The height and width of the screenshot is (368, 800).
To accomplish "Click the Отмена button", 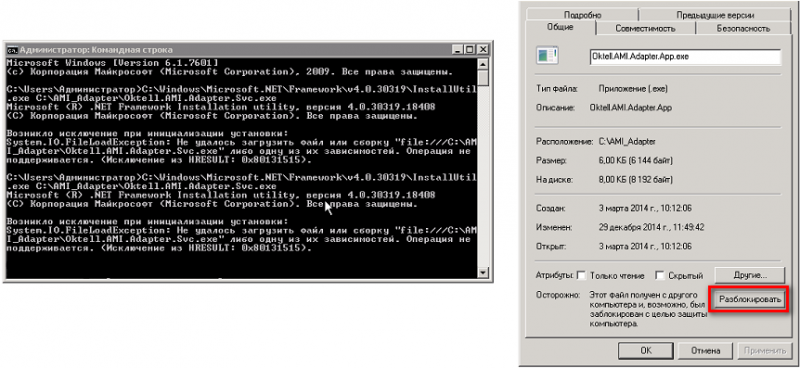I will coord(705,351).
